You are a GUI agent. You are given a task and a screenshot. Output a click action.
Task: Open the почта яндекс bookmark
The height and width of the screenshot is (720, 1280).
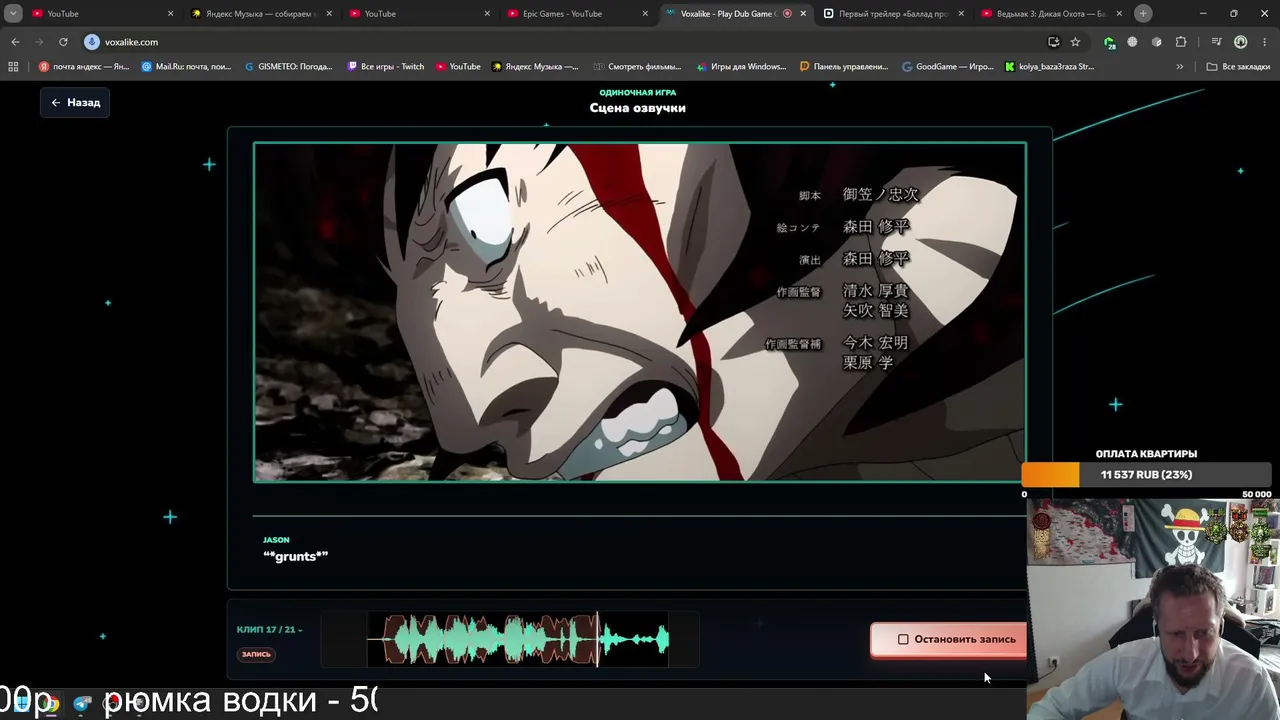(x=84, y=67)
